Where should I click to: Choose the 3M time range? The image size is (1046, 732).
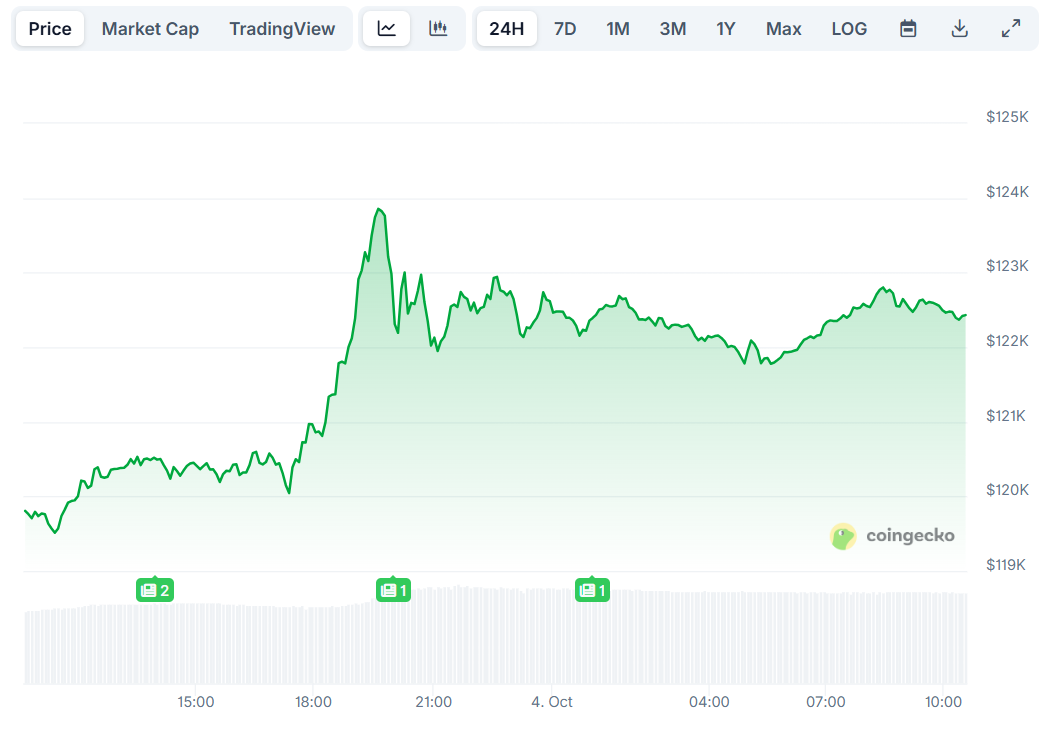tap(673, 29)
